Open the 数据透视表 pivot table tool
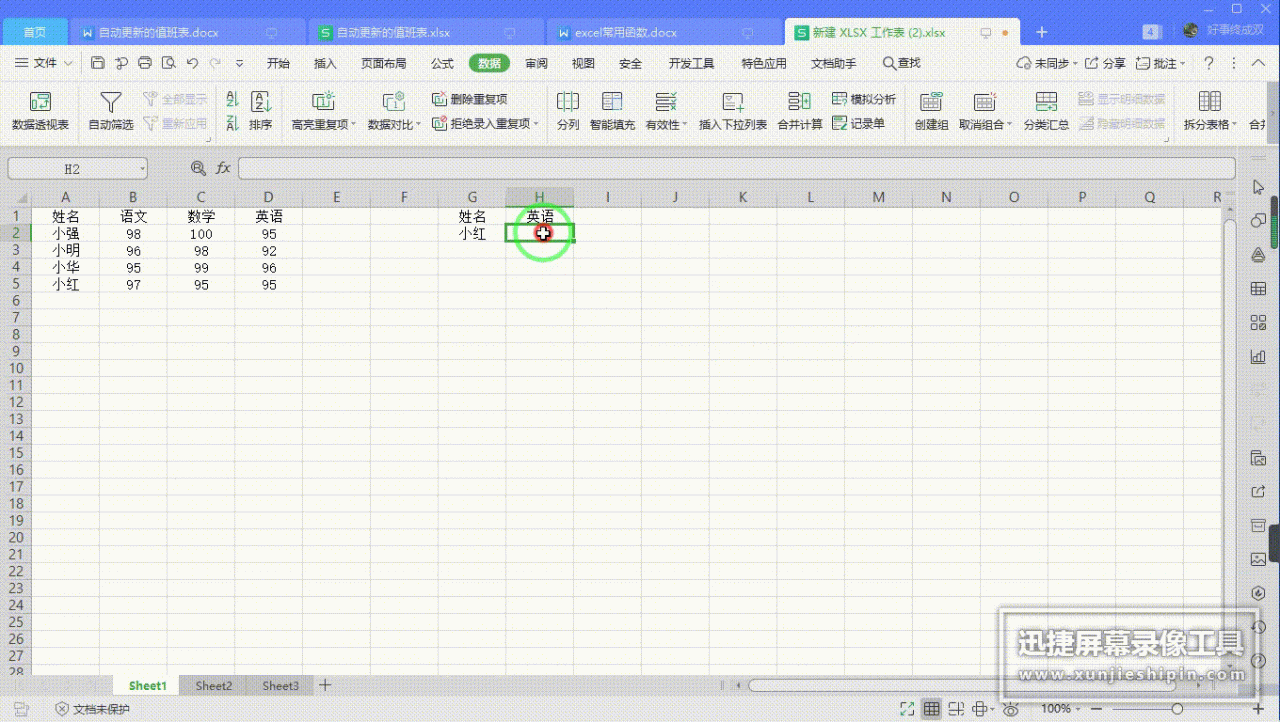 click(40, 111)
